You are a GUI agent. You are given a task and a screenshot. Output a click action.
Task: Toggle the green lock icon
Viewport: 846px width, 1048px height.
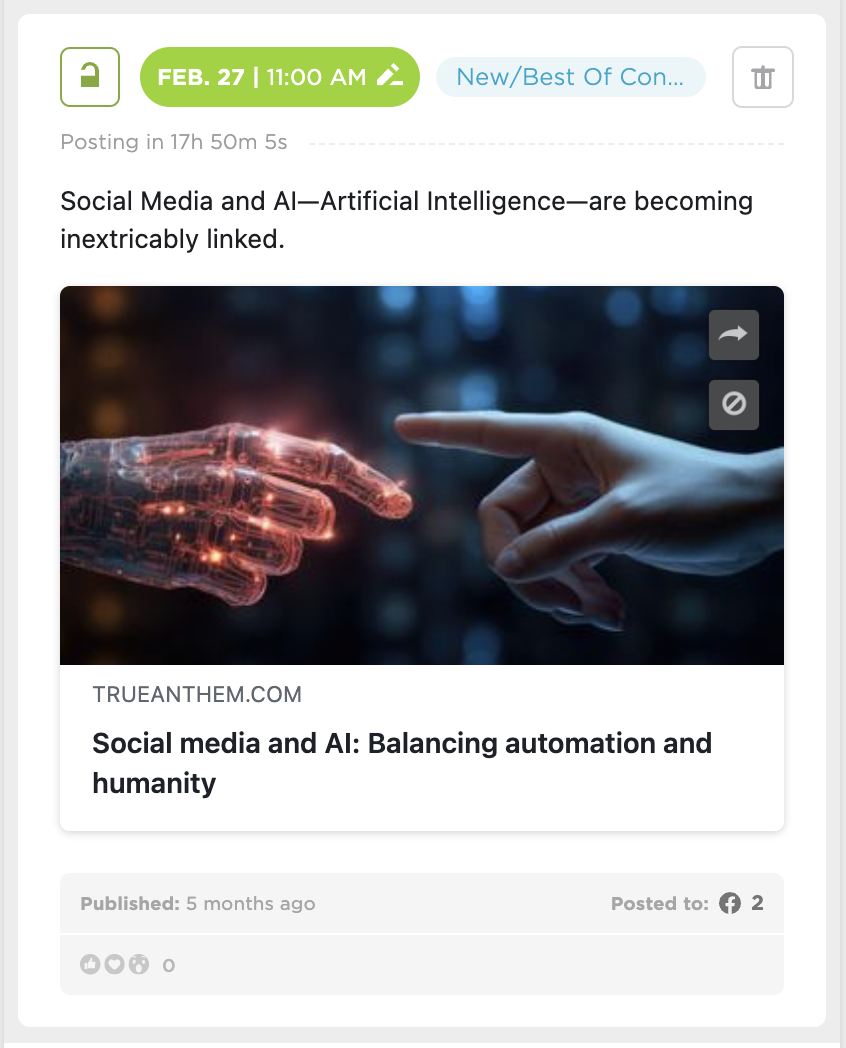[x=90, y=77]
